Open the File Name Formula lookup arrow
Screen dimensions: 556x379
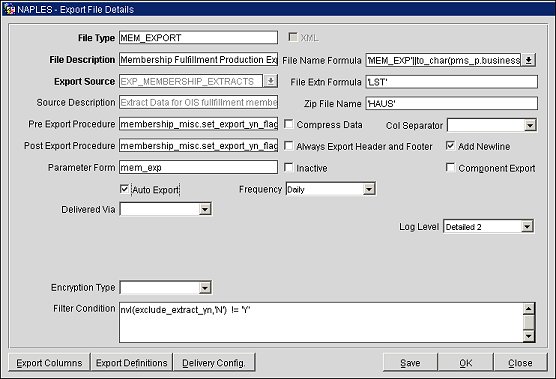pyautogui.click(x=528, y=60)
